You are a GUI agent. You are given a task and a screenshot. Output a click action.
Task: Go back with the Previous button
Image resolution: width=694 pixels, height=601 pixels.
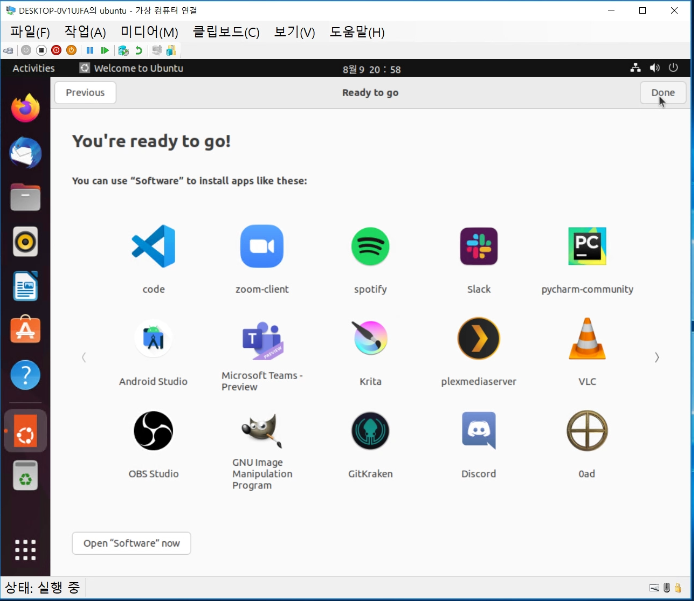tap(85, 92)
